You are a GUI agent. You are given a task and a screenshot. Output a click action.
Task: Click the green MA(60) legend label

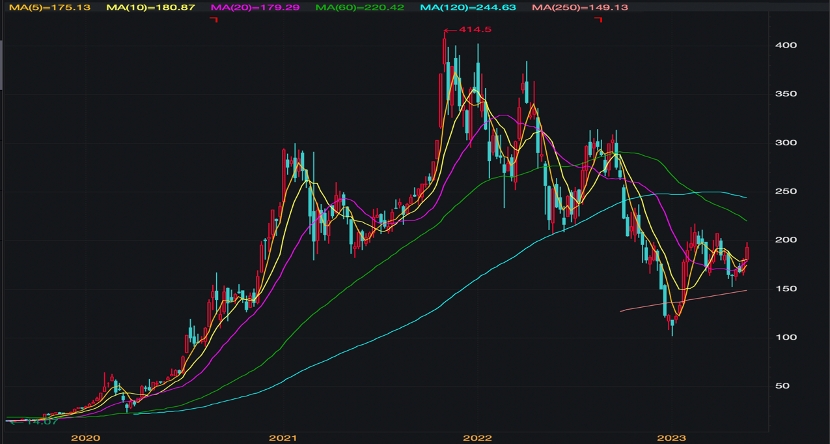pyautogui.click(x=359, y=7)
